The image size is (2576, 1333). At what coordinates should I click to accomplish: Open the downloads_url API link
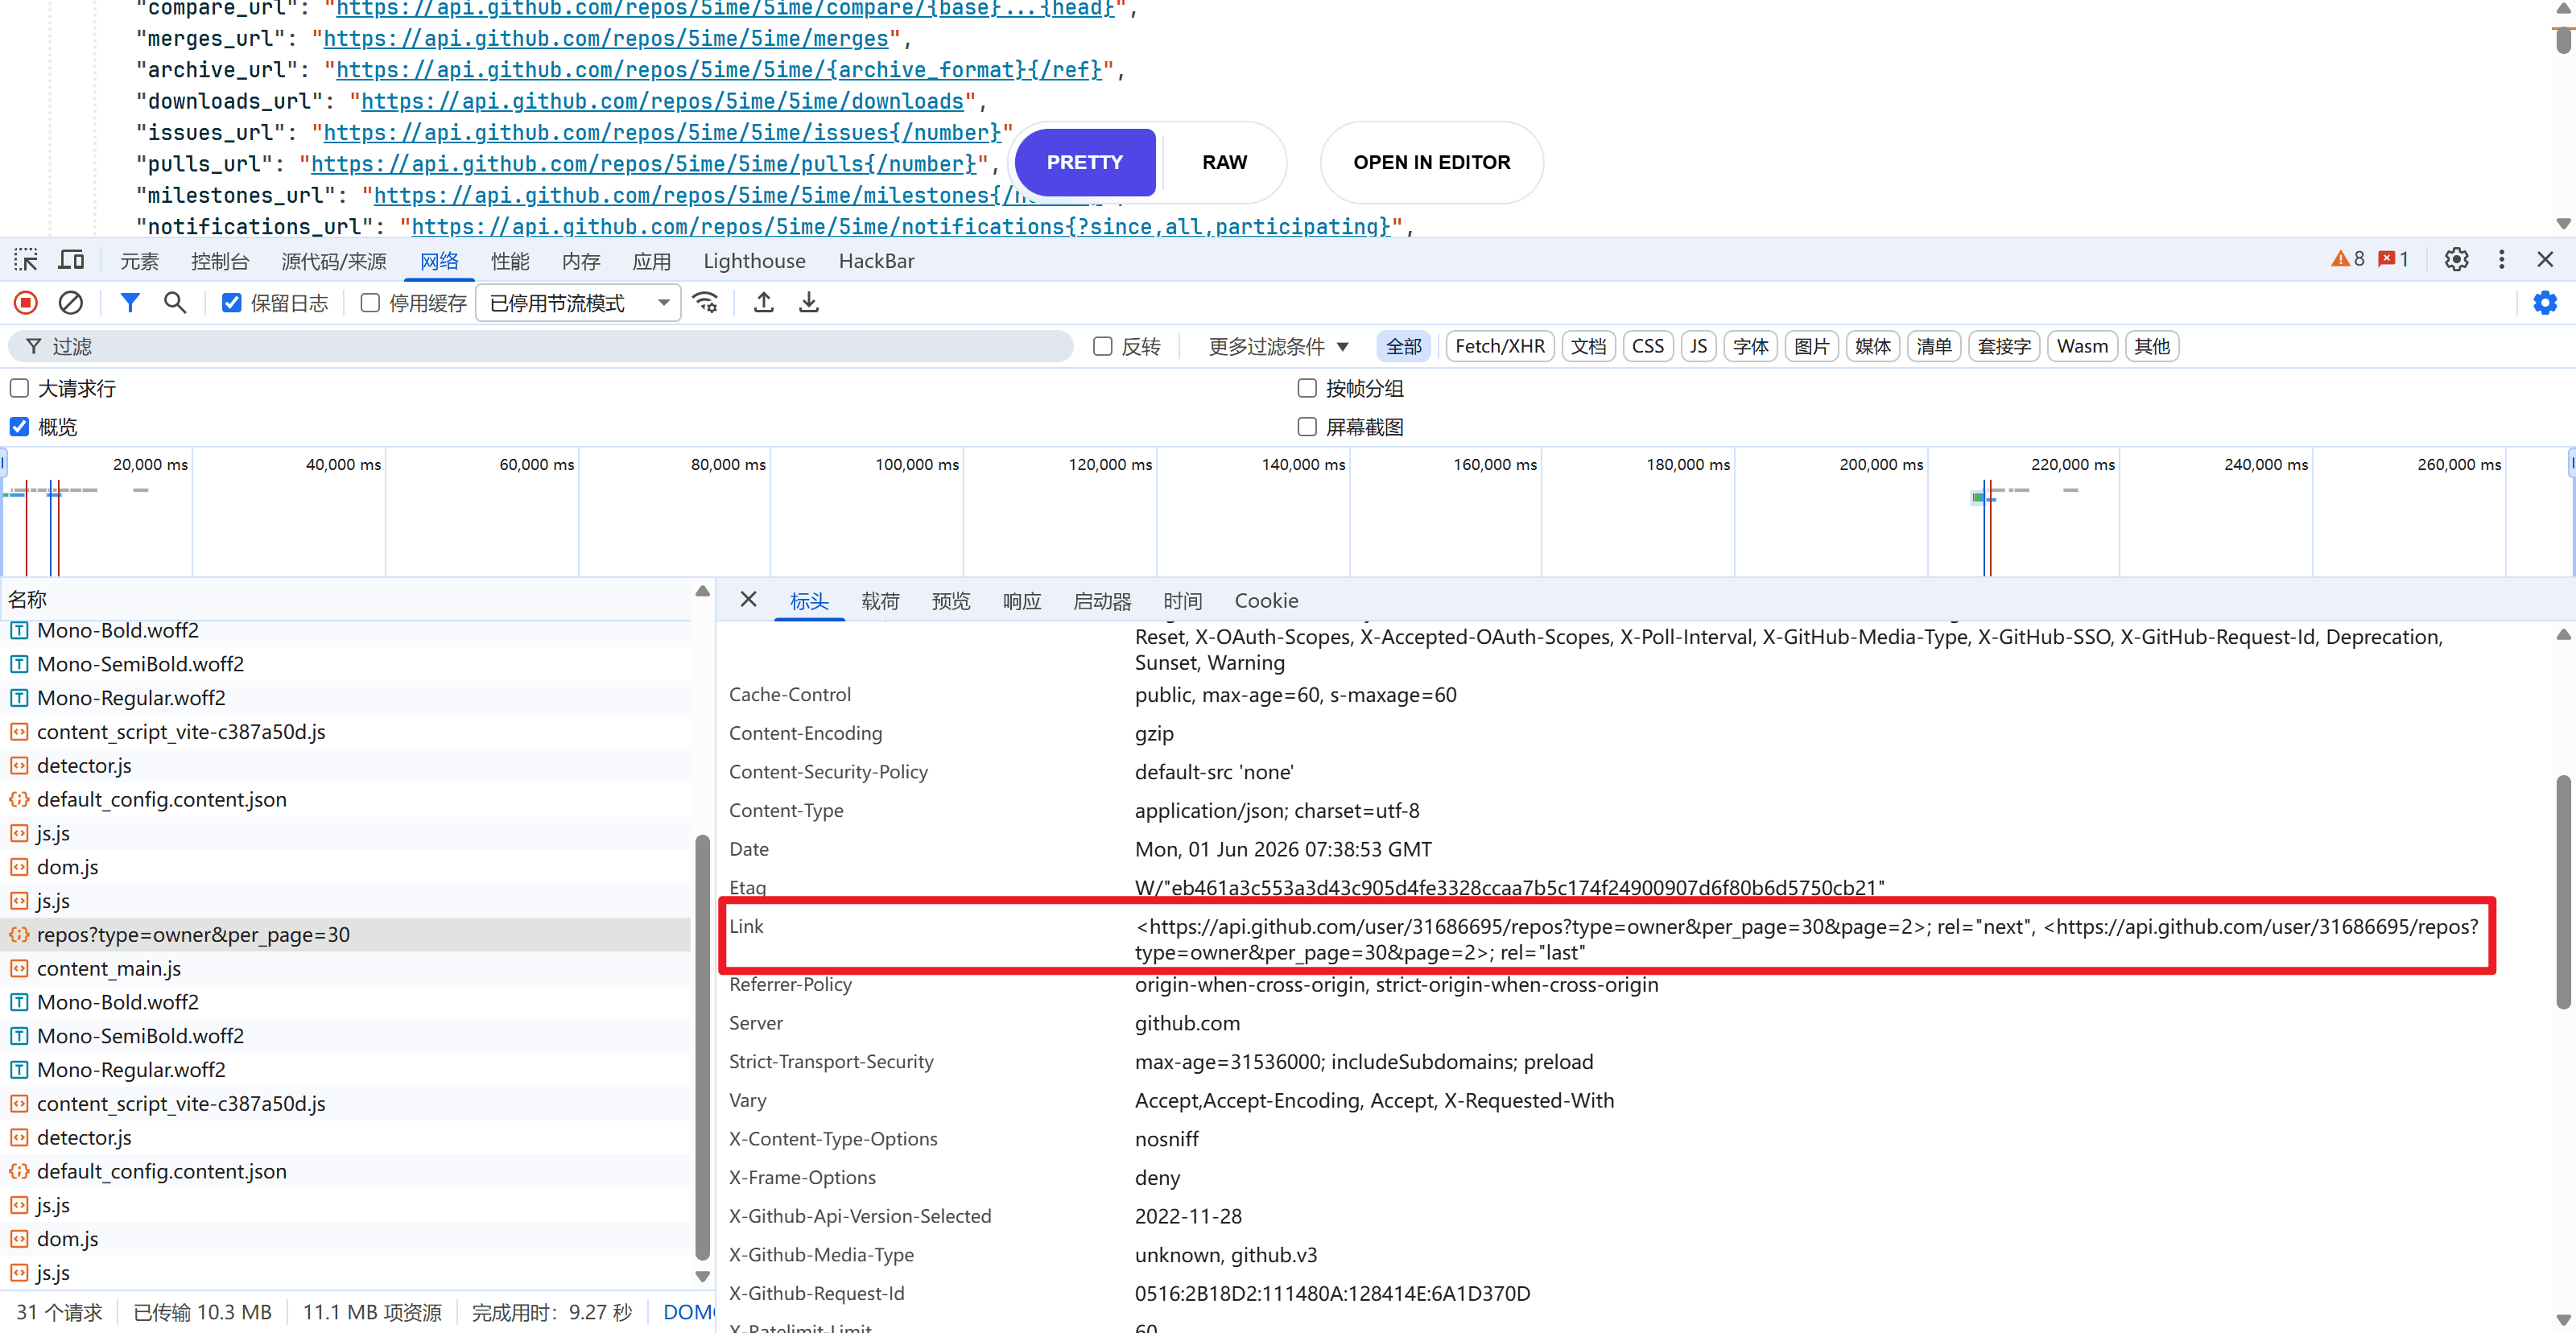pos(662,101)
